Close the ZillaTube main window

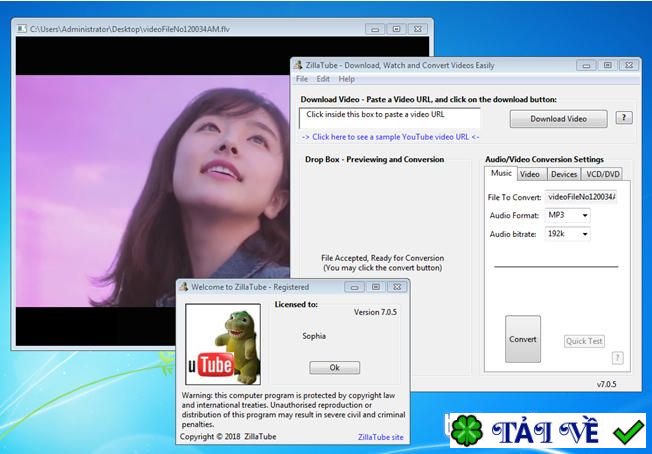(x=629, y=65)
